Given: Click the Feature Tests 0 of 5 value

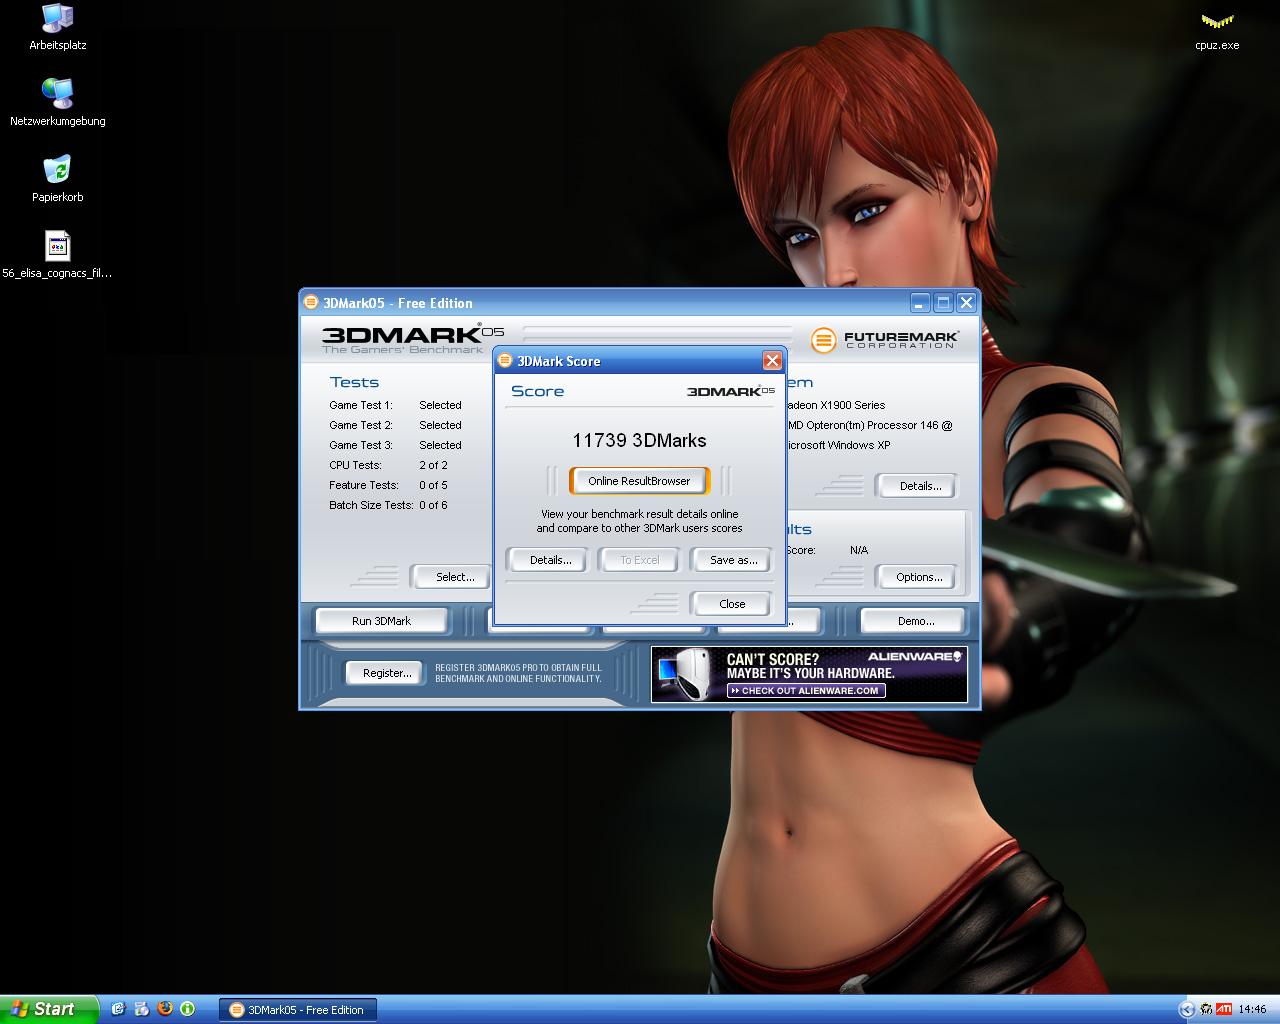Looking at the screenshot, I should click(x=433, y=485).
